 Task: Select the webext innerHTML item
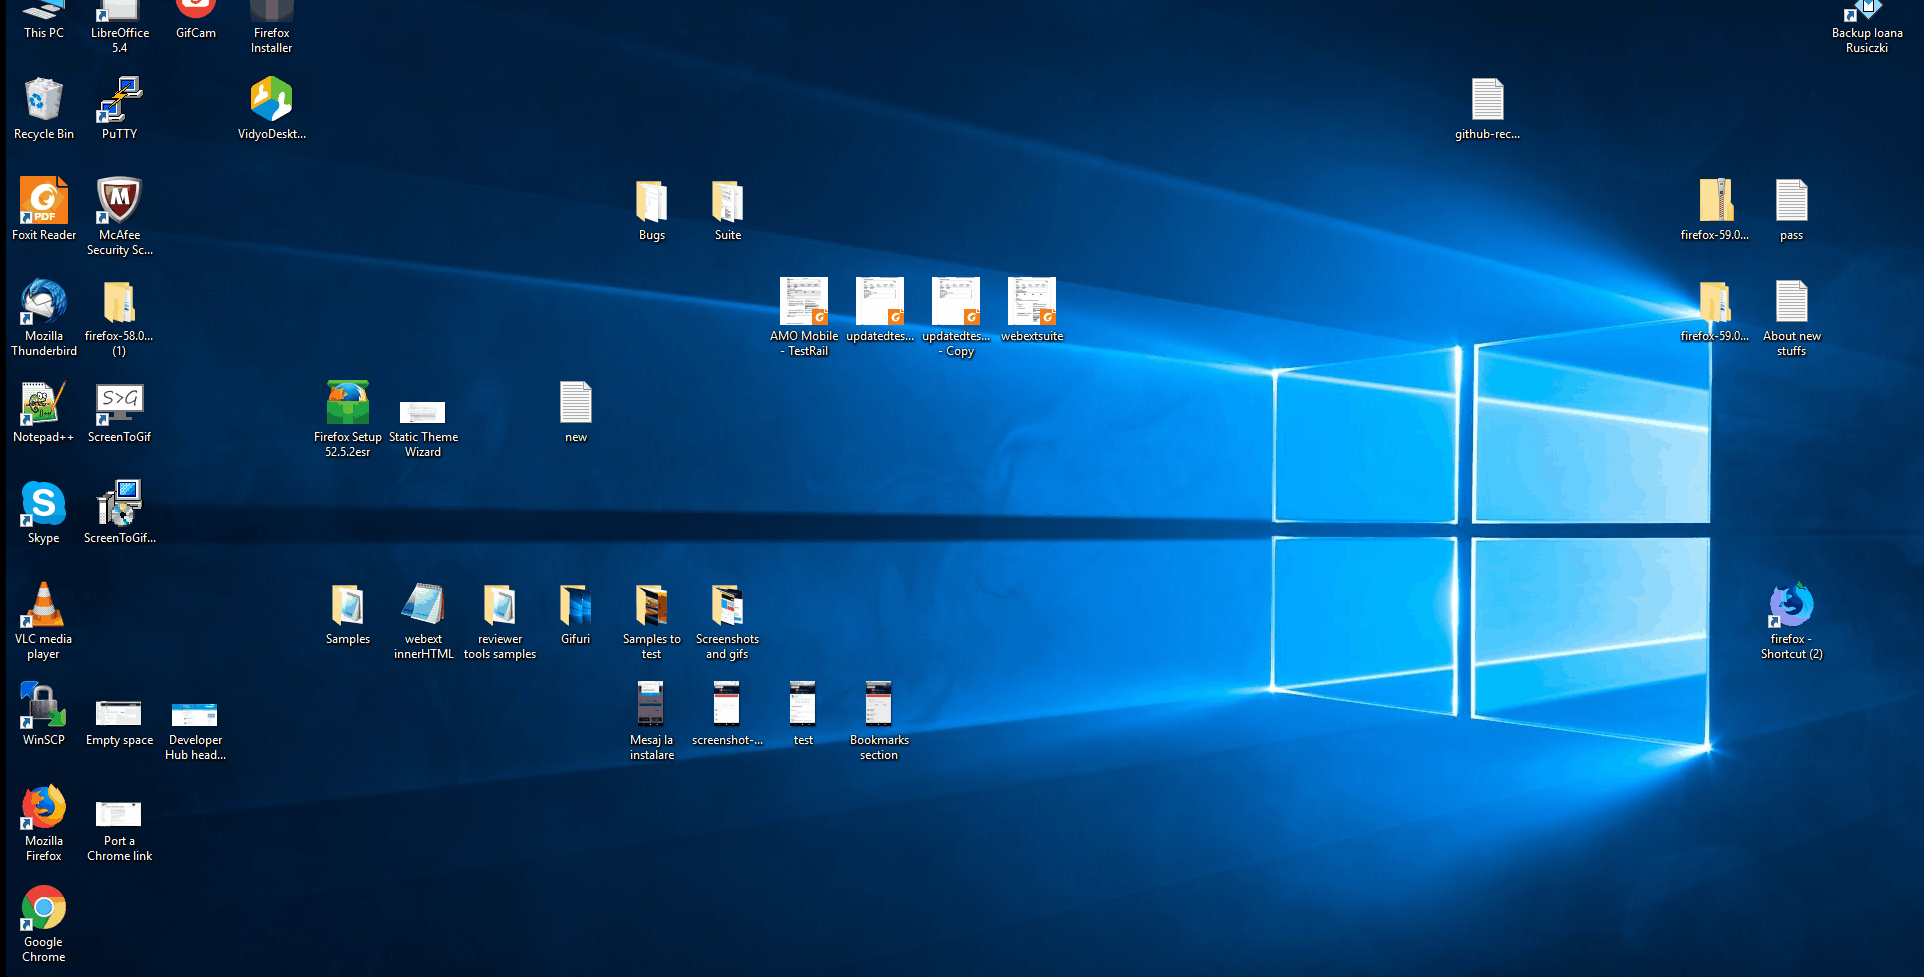tap(423, 621)
